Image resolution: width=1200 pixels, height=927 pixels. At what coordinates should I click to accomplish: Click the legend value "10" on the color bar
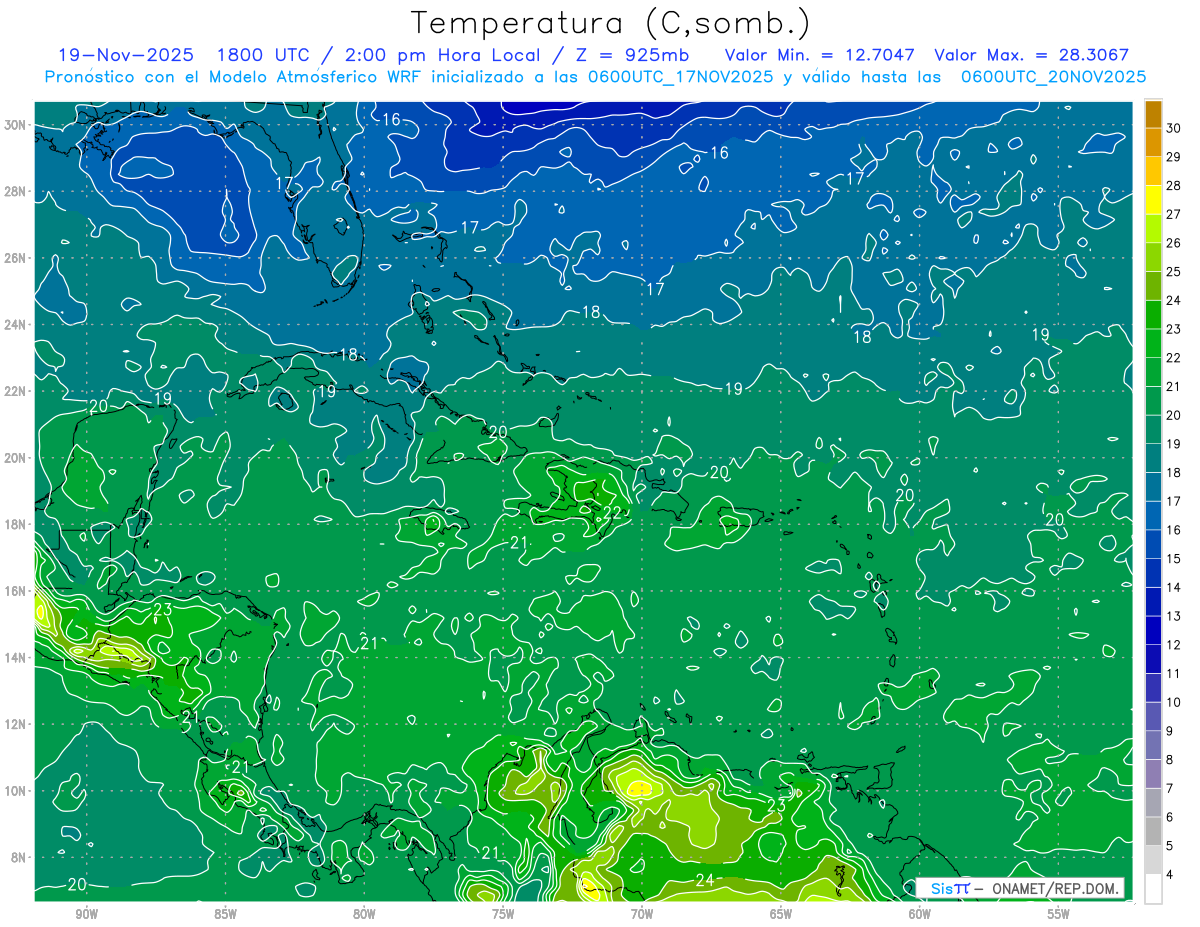coord(1174,702)
